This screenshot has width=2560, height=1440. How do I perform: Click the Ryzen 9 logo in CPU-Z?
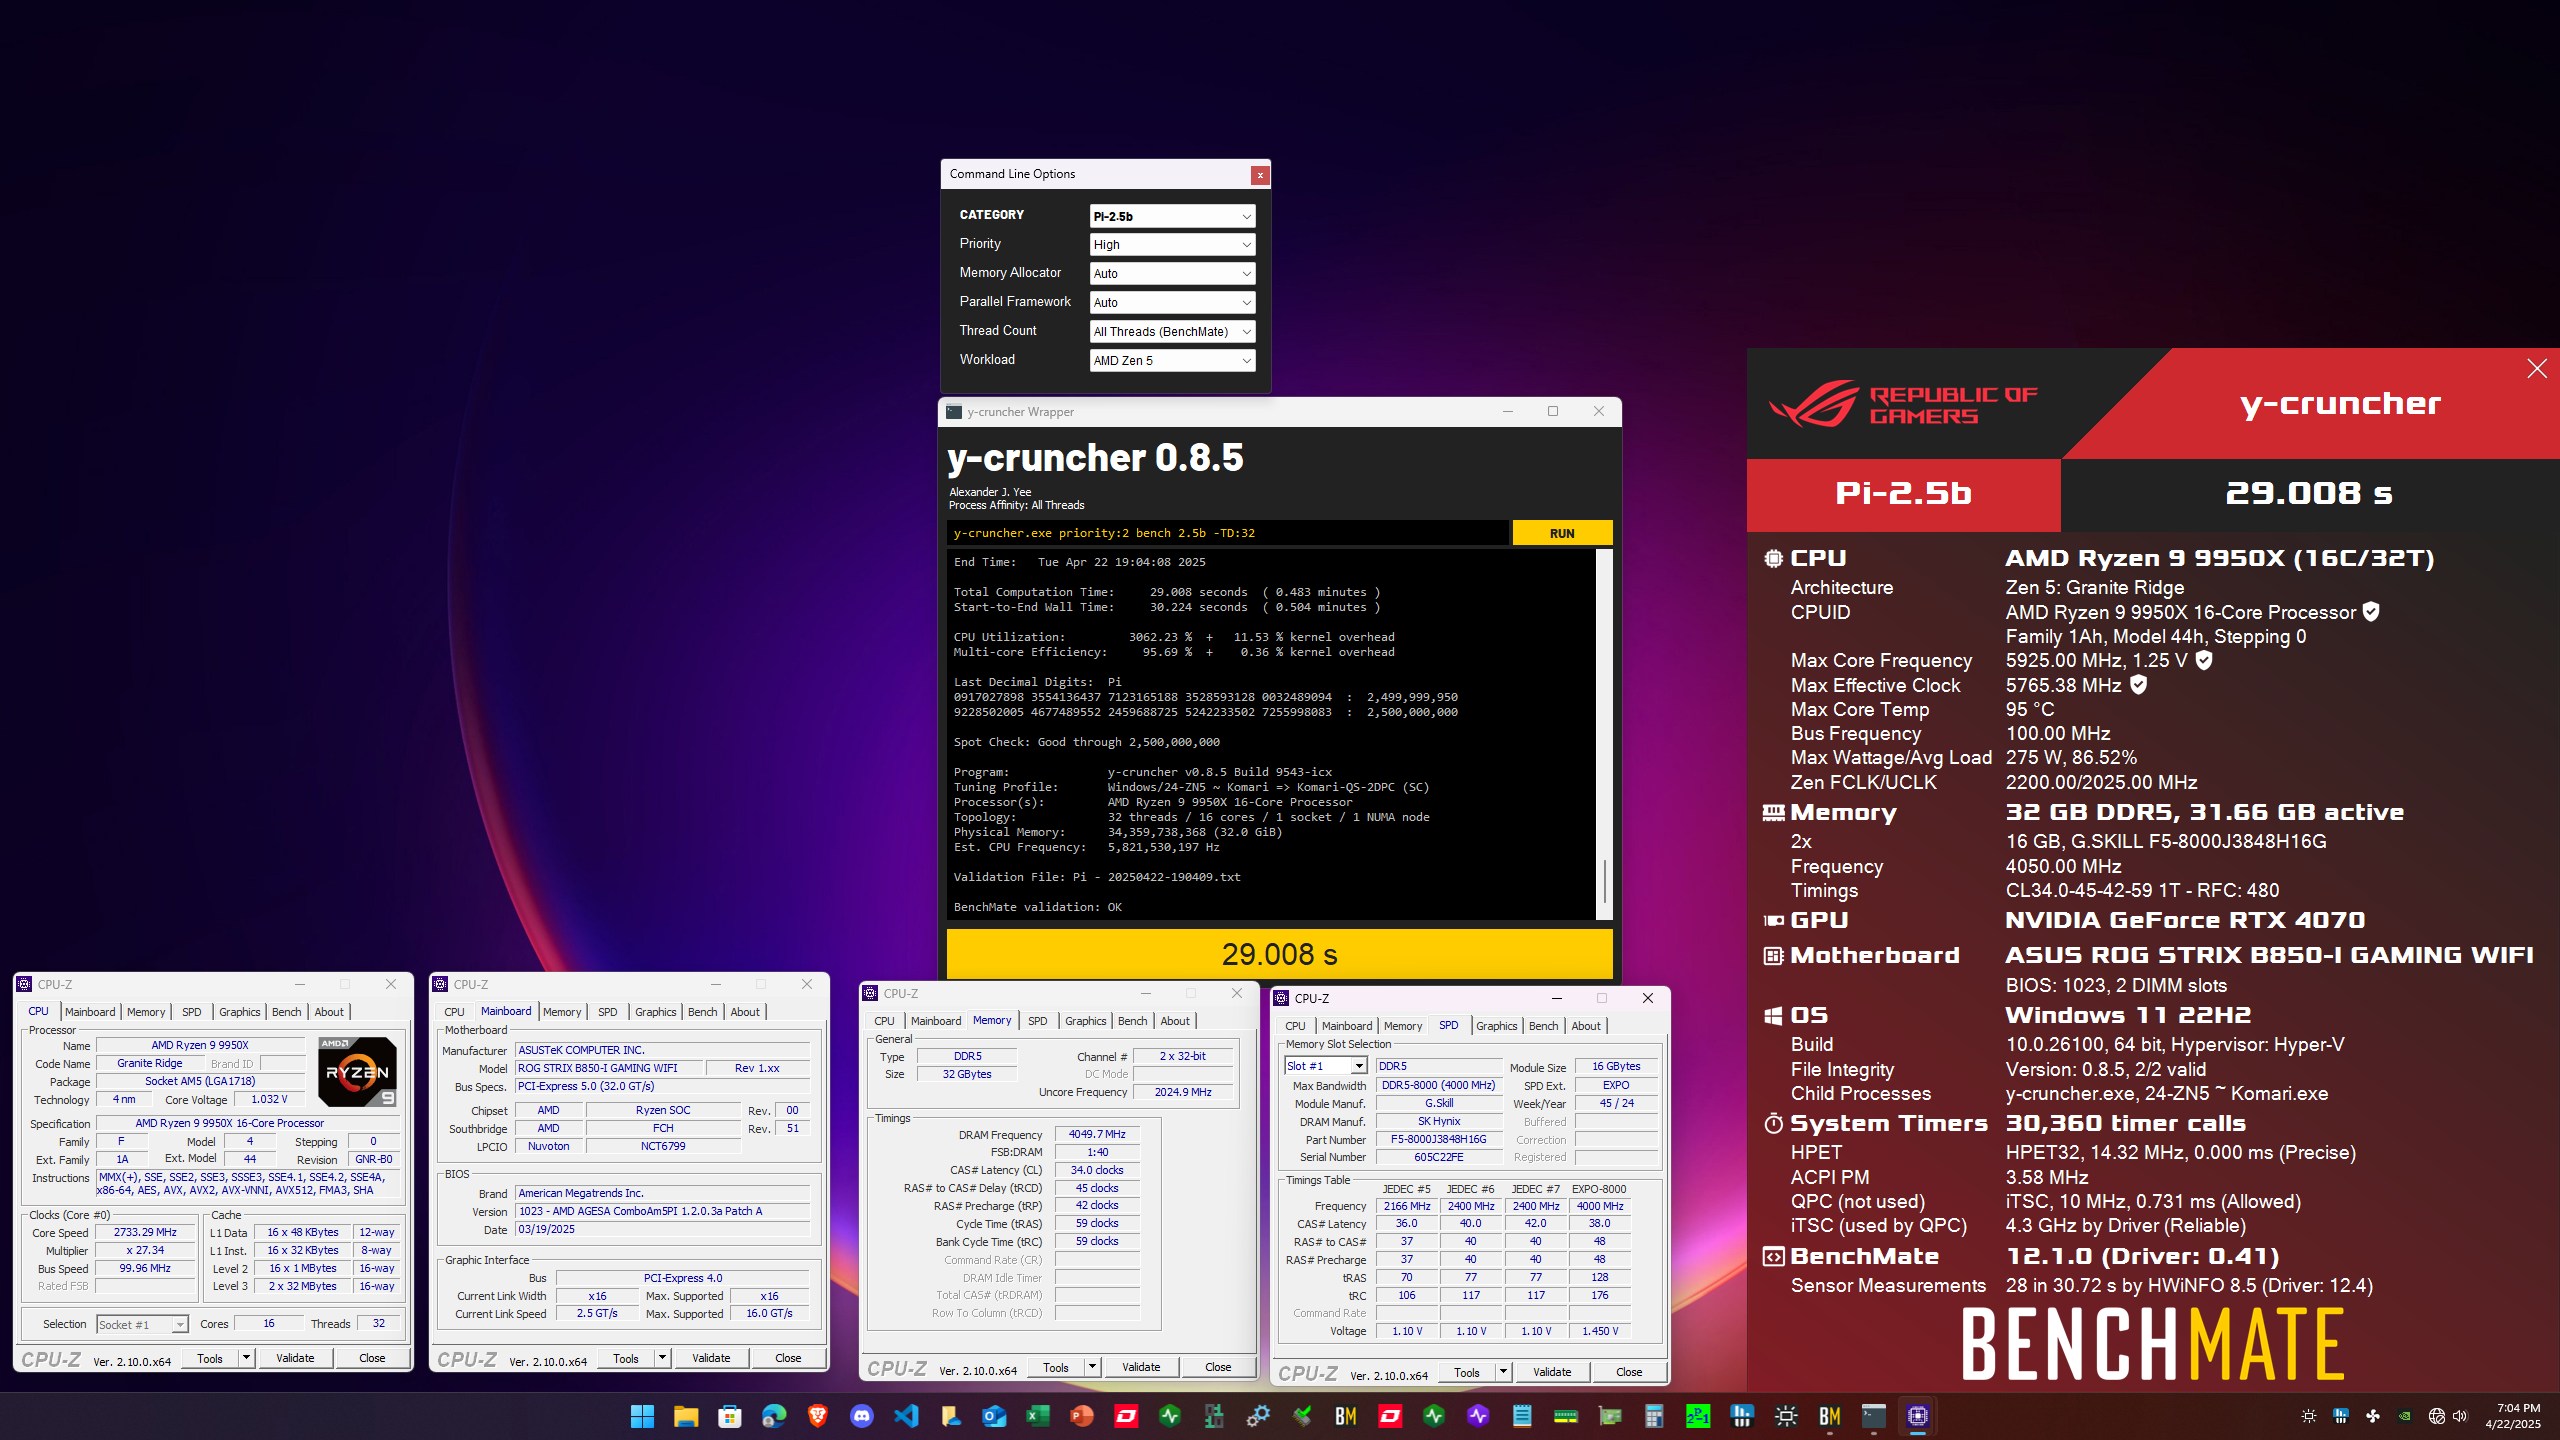tap(357, 1072)
